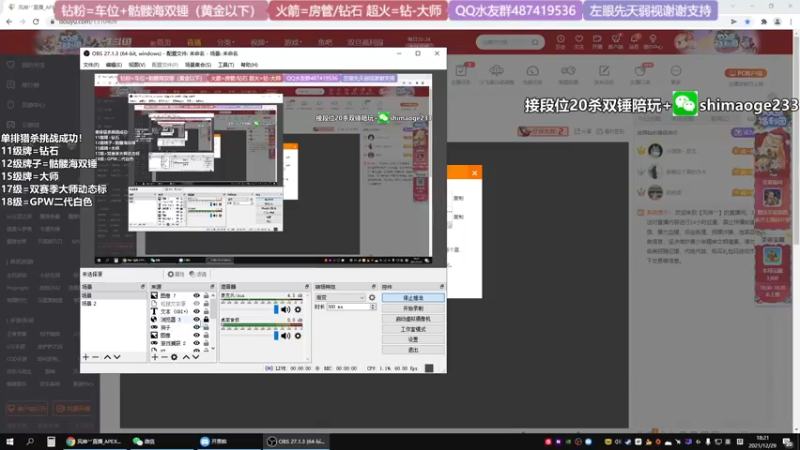This screenshot has width=800, height=450.
Task: Remove selected scene with minus icon
Action: tap(95, 357)
